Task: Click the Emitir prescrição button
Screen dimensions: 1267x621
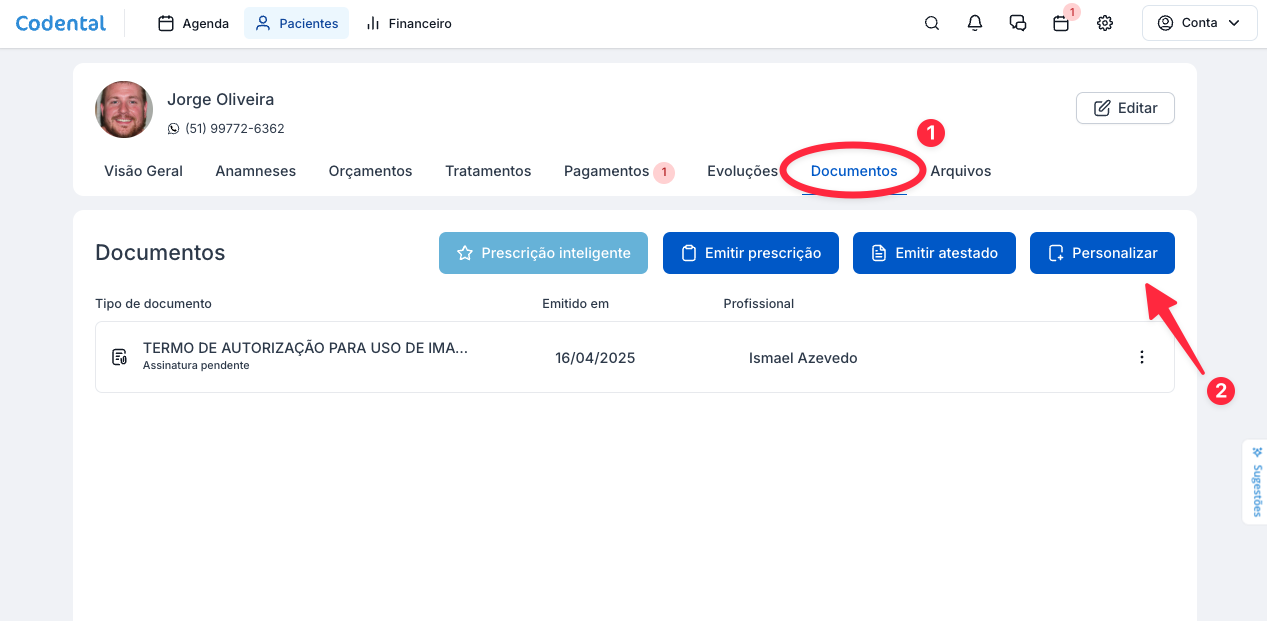Action: pyautogui.click(x=750, y=253)
